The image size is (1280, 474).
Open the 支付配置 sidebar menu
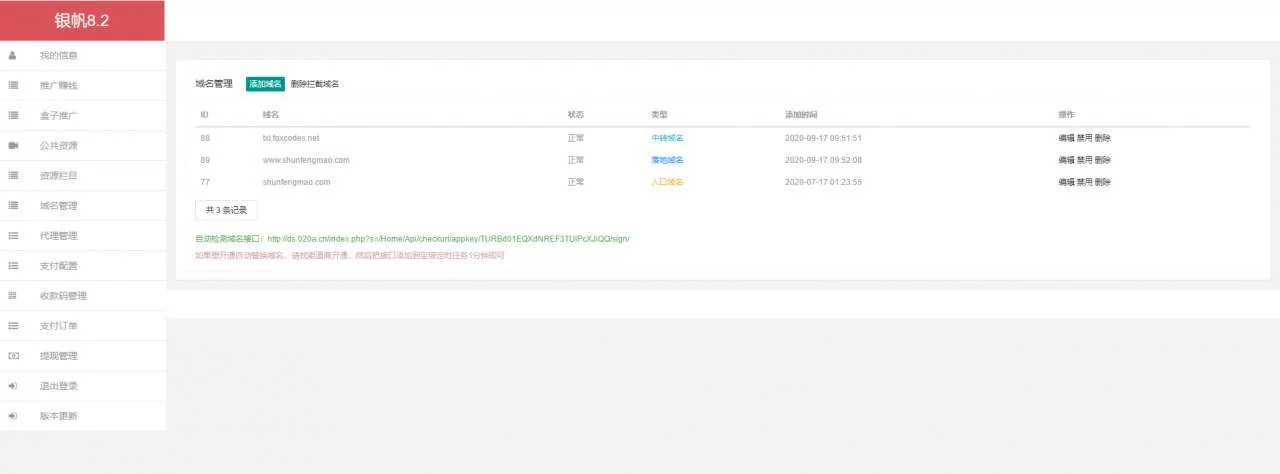click(58, 266)
